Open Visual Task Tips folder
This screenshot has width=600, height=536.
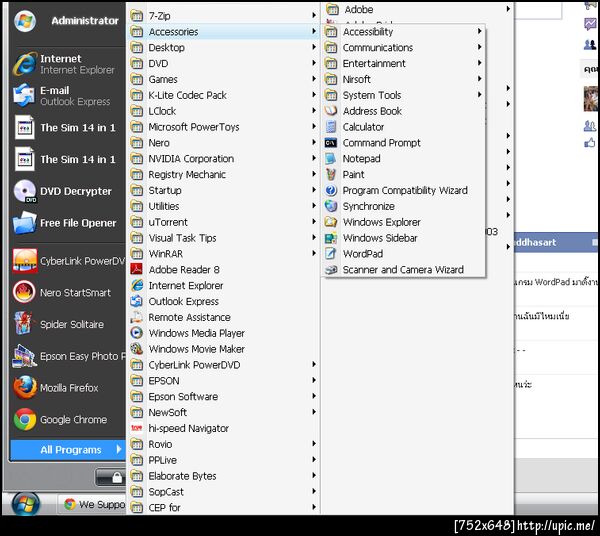point(223,238)
